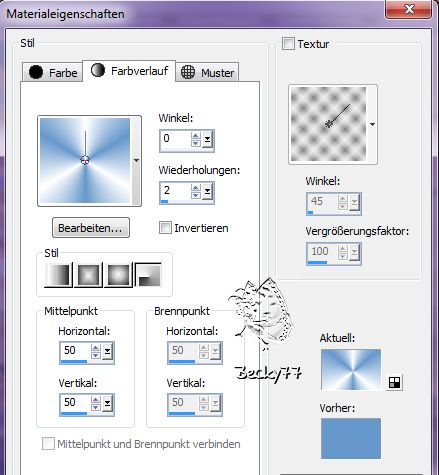
Task: Select the rectangular gradient style icon
Action: (88, 275)
